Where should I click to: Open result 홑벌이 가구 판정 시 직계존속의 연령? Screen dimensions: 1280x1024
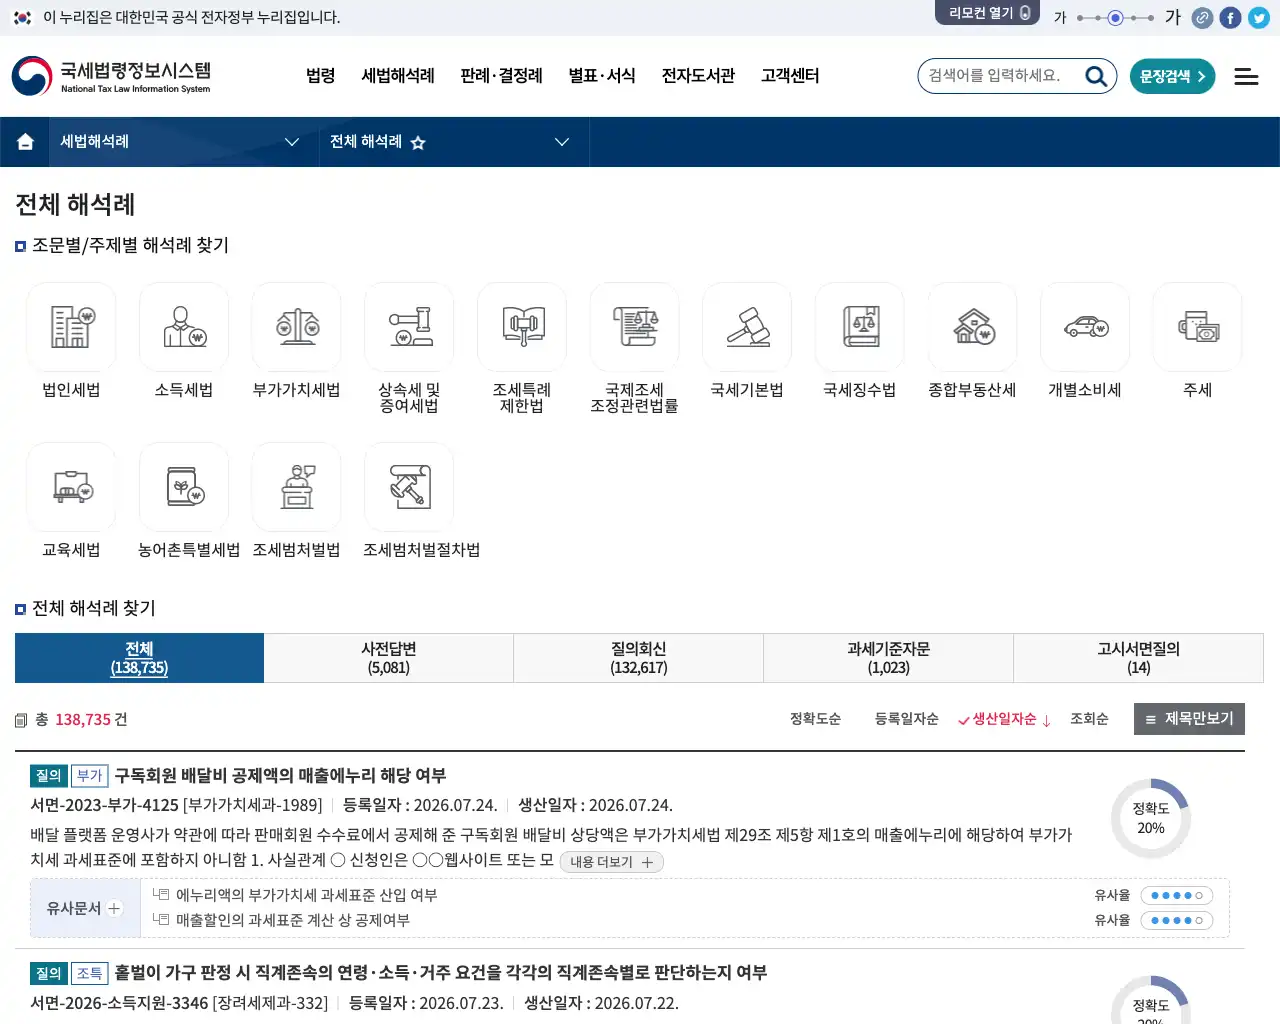[440, 973]
